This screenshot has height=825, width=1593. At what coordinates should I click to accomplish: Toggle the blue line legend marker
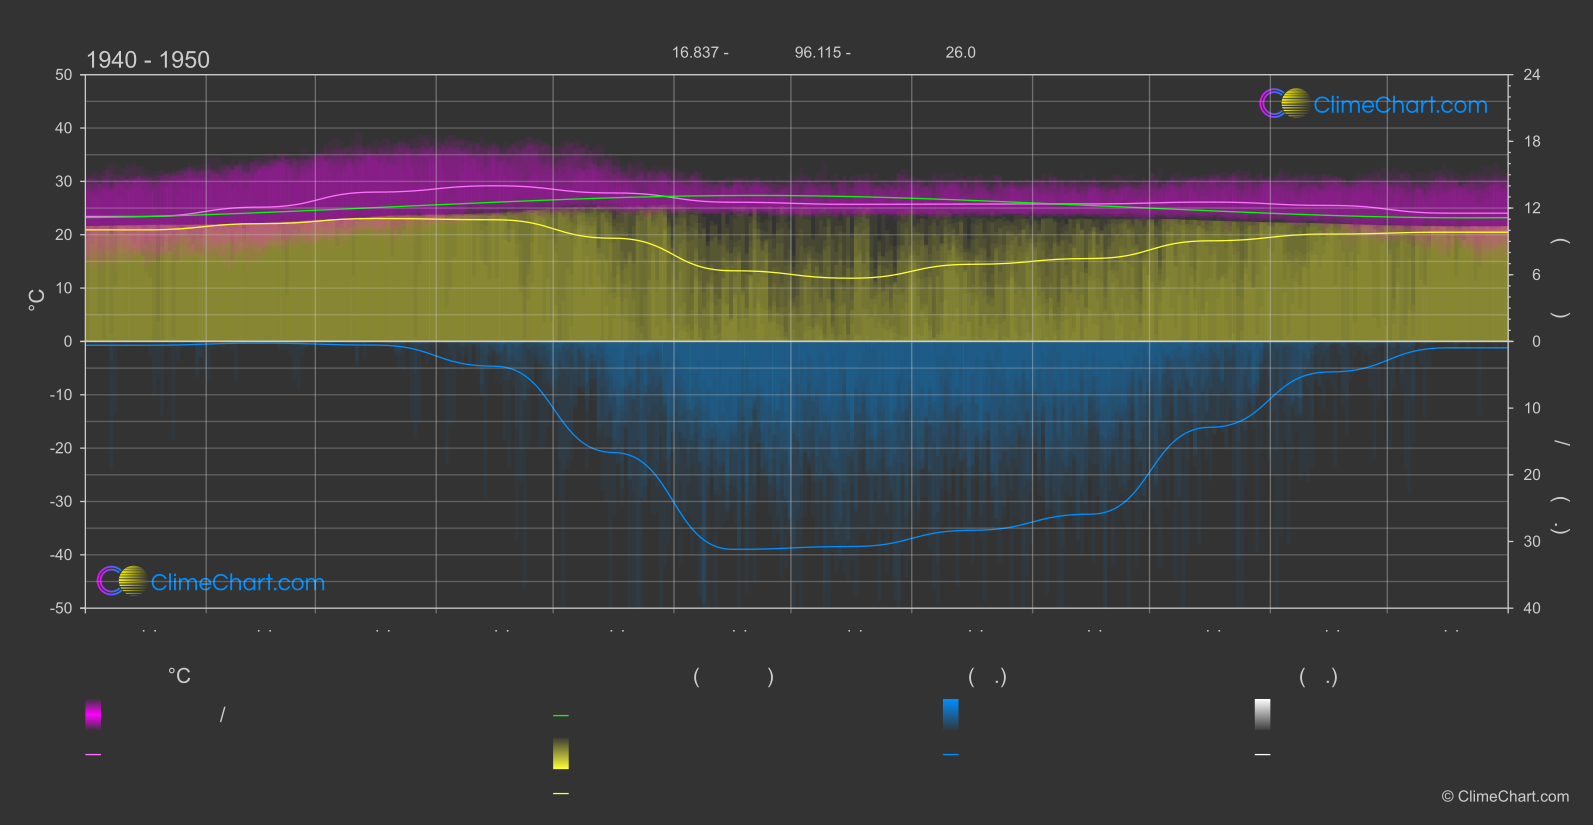[x=951, y=755]
